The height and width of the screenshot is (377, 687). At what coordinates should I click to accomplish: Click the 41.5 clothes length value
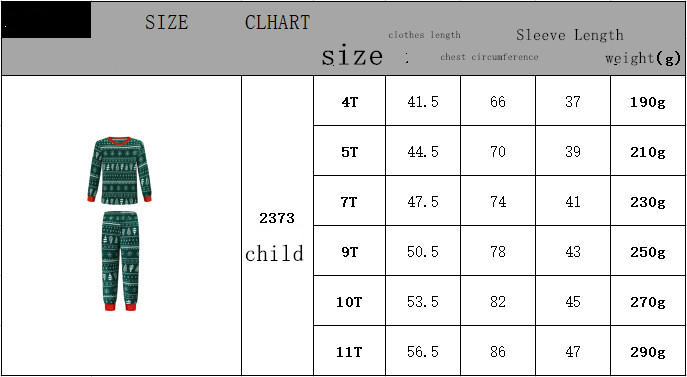423,101
